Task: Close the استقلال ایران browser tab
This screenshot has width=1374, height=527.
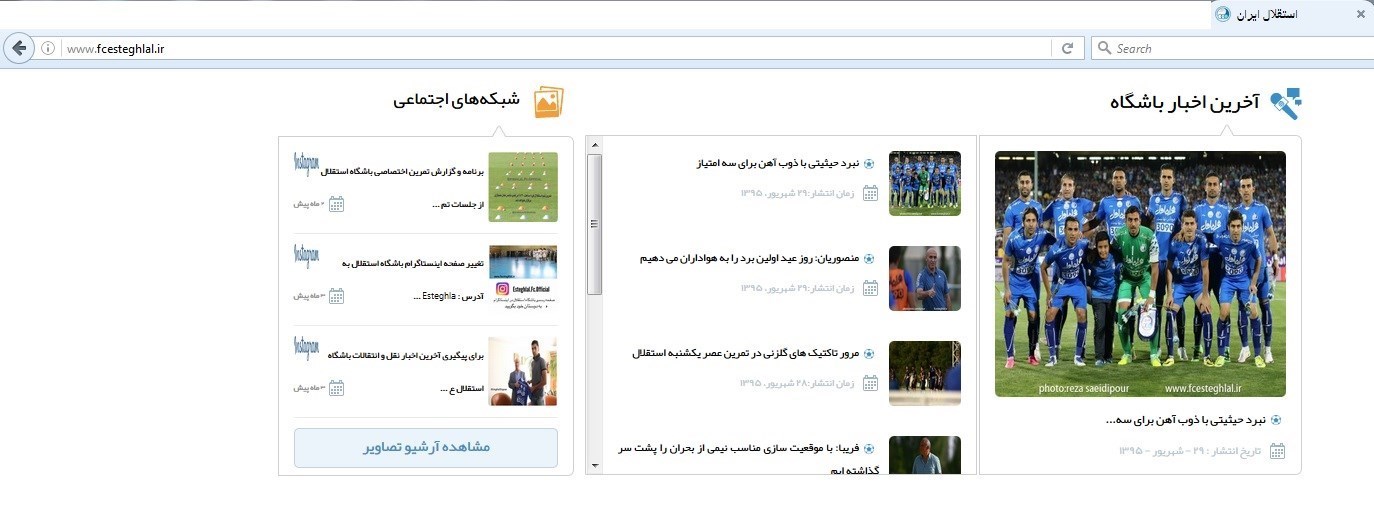Action: click(x=1360, y=14)
